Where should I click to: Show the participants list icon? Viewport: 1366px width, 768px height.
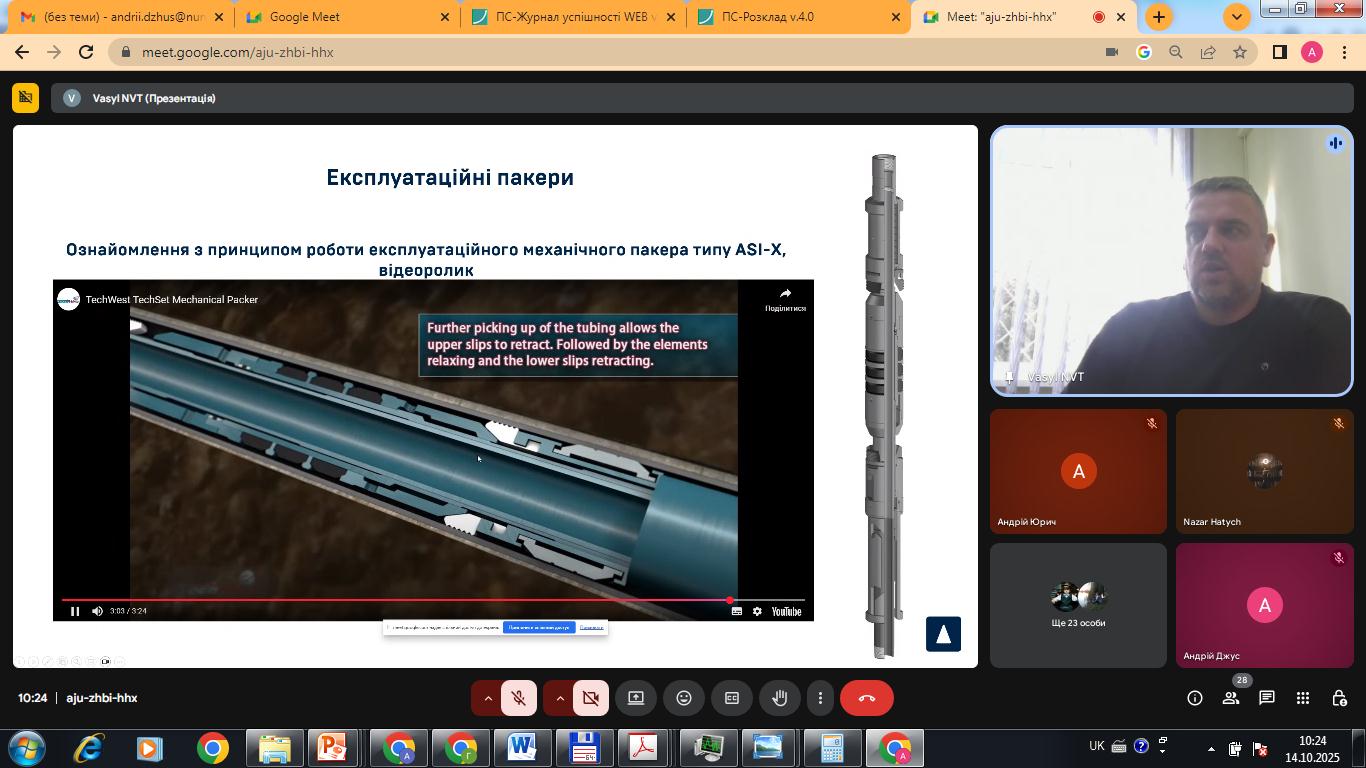tap(1231, 698)
